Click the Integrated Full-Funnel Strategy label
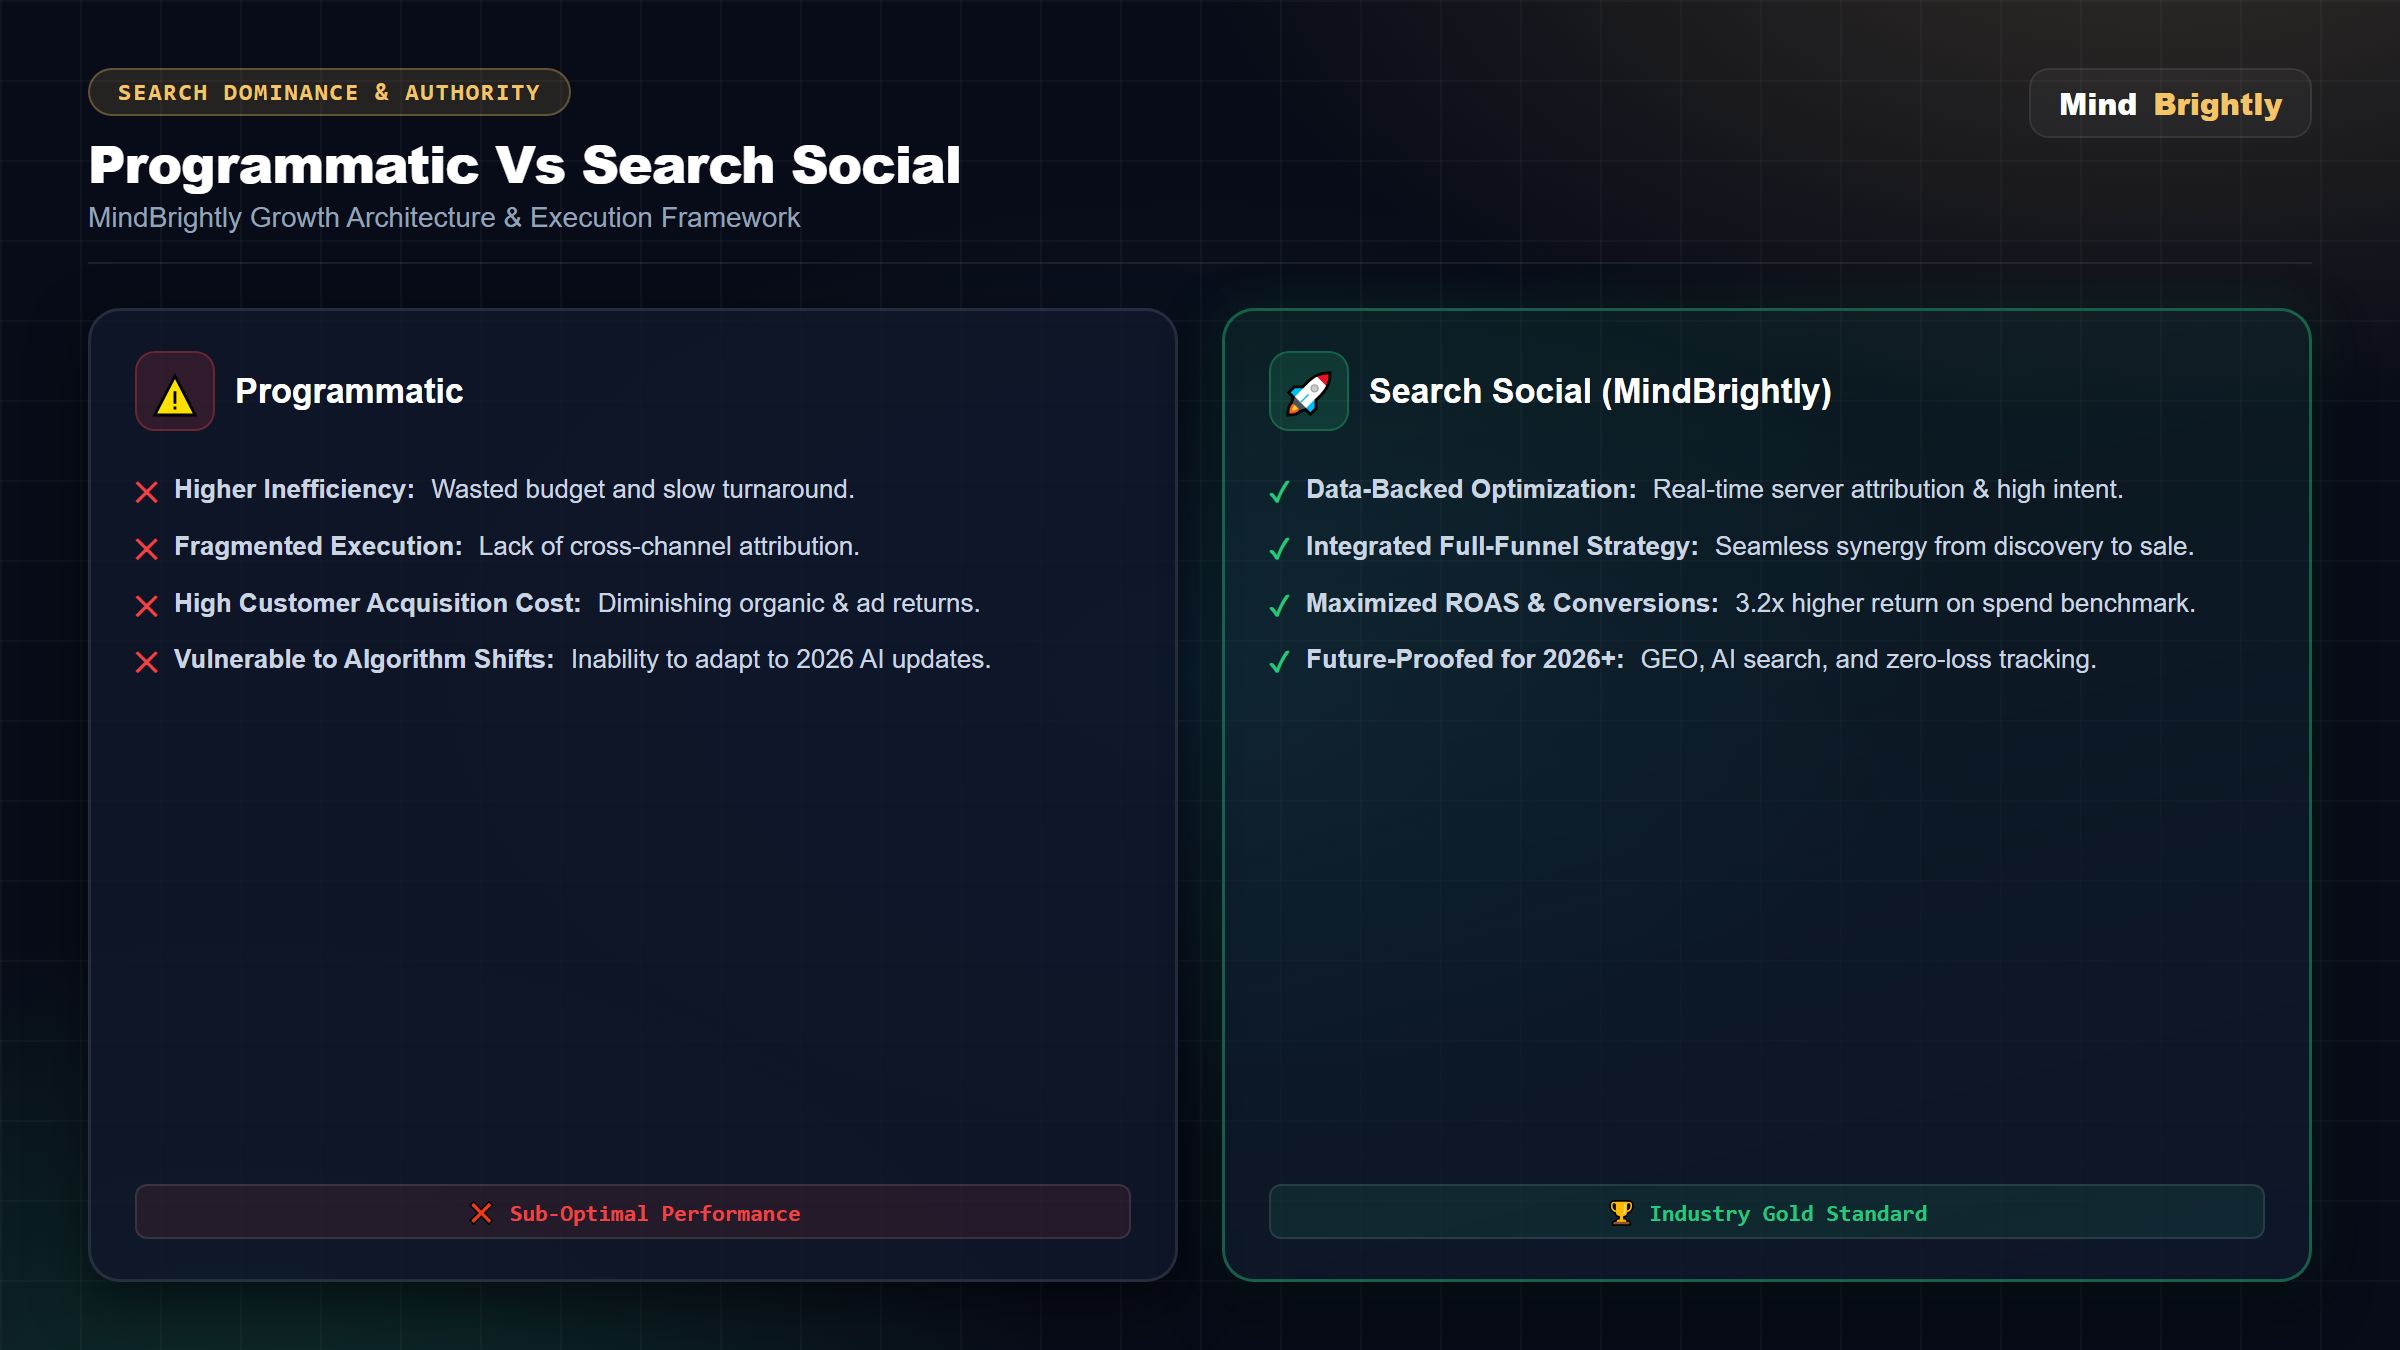 coord(1502,546)
